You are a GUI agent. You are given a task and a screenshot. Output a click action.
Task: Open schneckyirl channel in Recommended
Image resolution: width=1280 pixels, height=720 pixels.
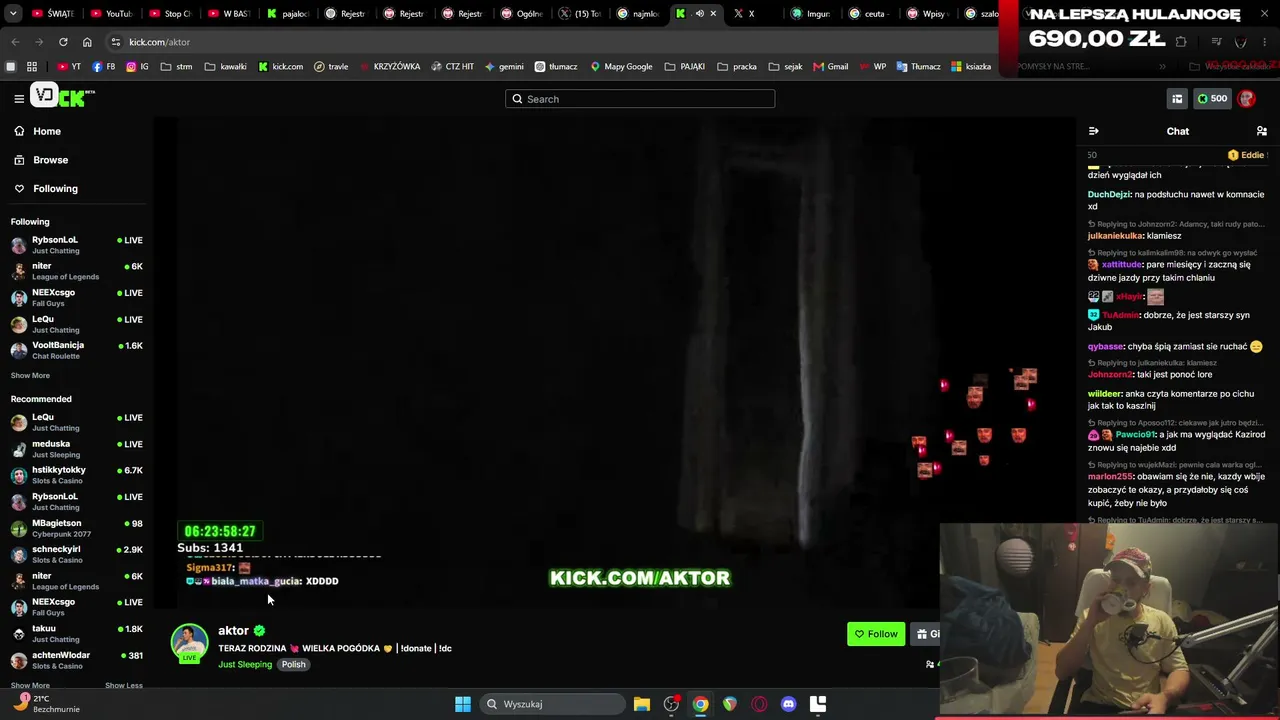76,554
